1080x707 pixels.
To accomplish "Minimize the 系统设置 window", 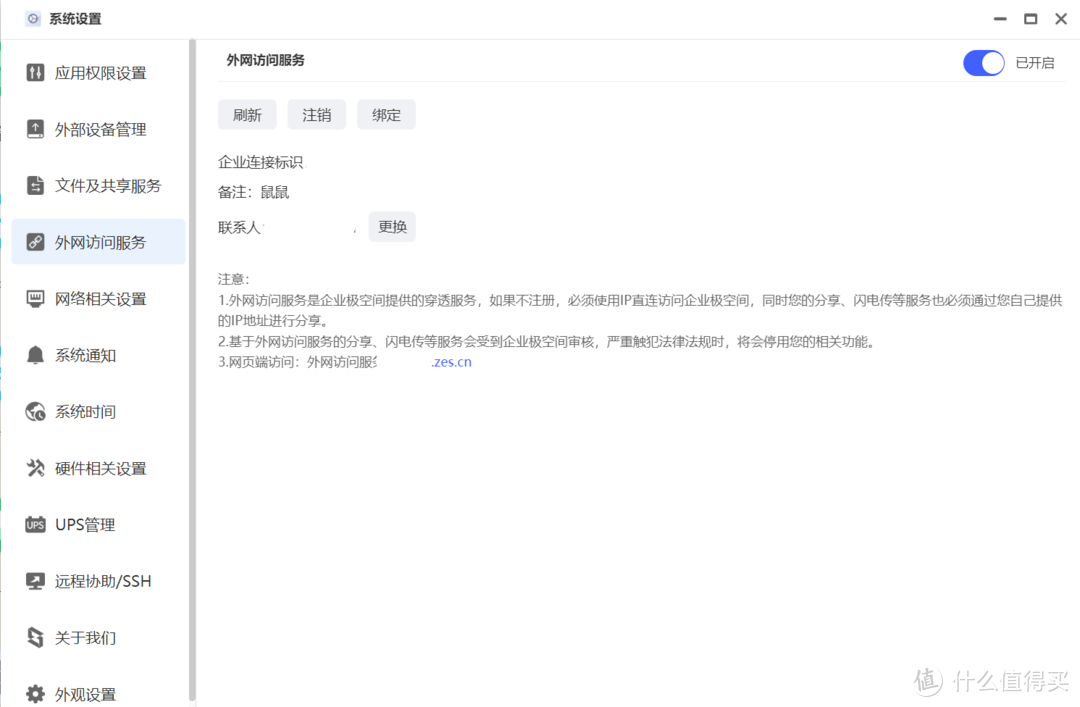I will [x=1000, y=19].
